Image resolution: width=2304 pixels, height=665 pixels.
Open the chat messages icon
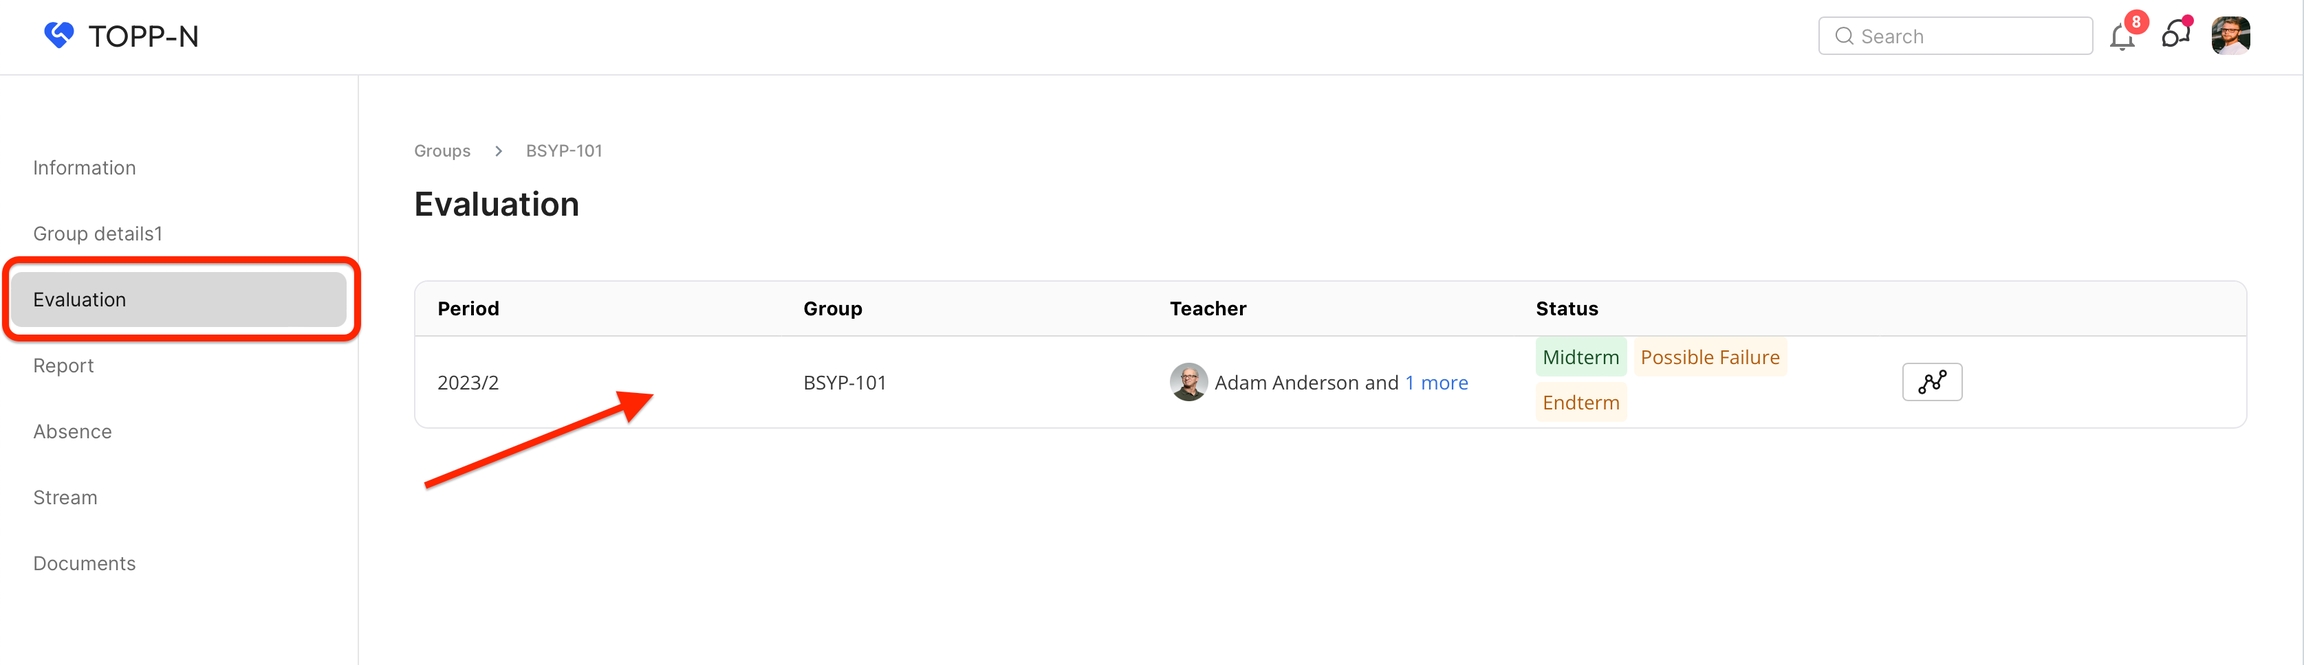pos(2174,36)
